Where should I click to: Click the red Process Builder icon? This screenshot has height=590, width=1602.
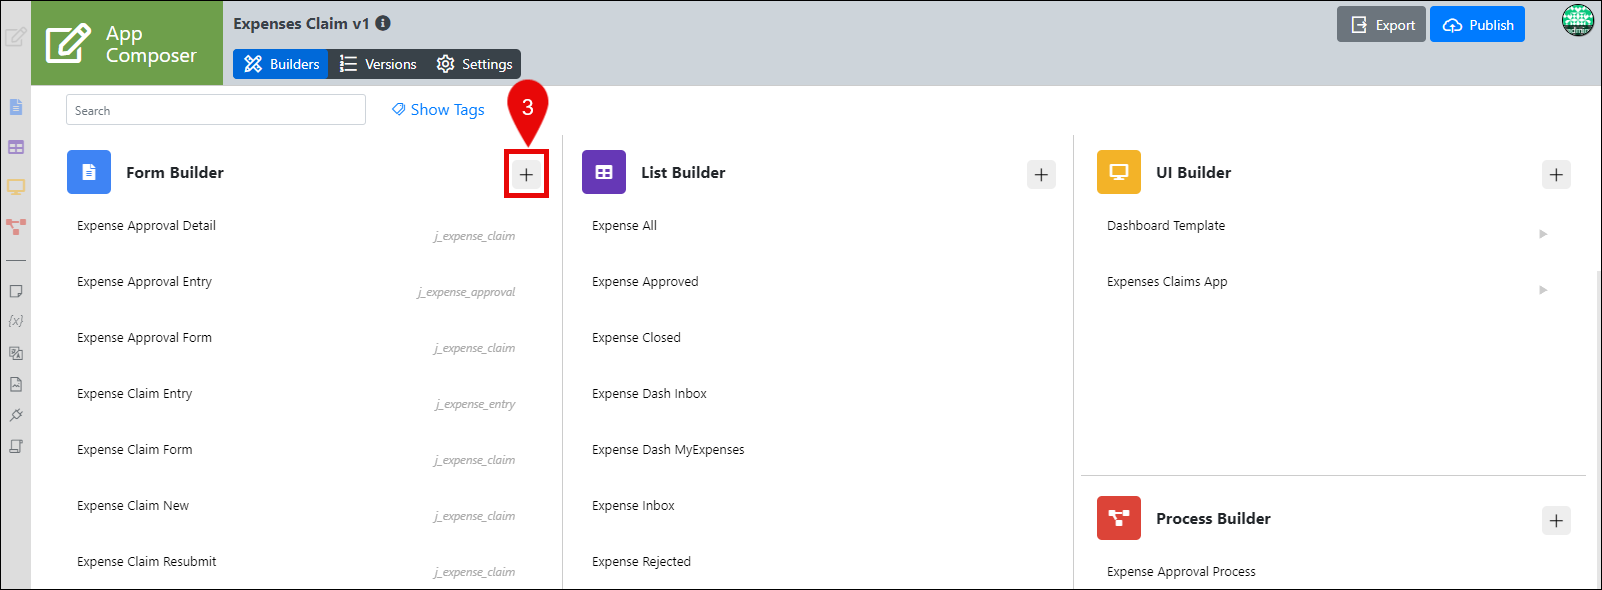1119,518
